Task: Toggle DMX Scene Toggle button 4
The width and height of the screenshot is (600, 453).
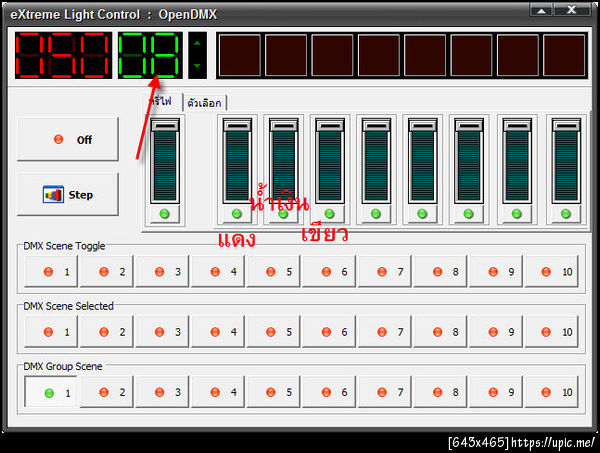Action: [218, 272]
